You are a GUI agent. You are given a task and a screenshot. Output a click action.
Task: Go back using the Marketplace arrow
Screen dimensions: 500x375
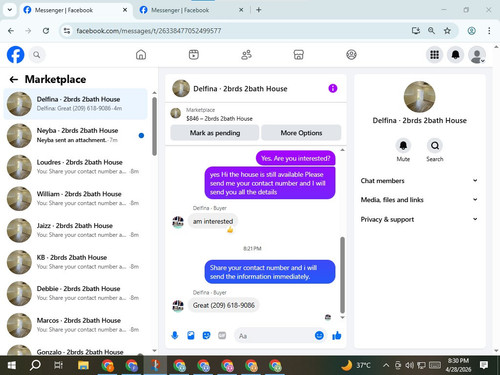pyautogui.click(x=14, y=79)
